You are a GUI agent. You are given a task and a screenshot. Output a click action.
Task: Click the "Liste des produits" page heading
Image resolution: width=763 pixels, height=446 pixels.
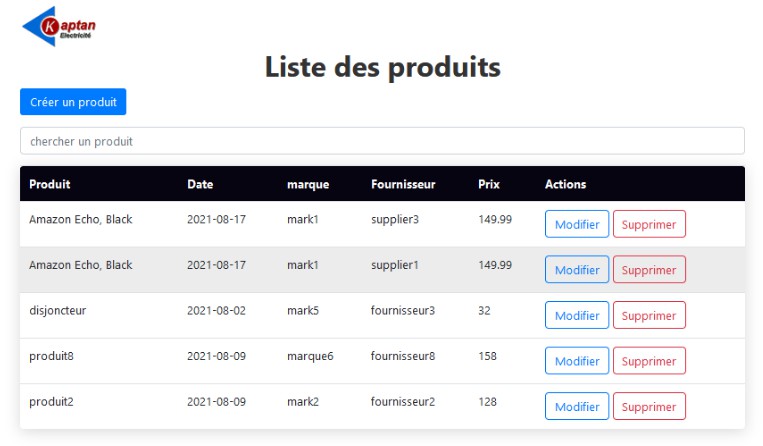click(x=382, y=67)
